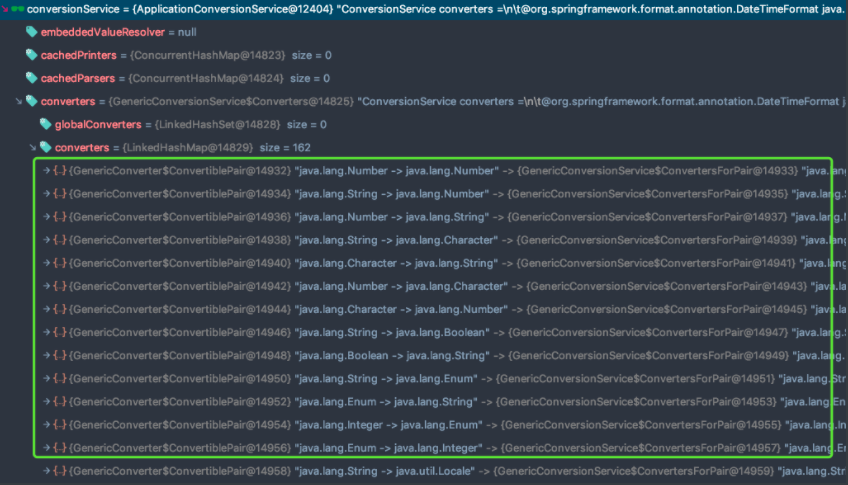Click "java.lang.String -> java.util.Locale" text
This screenshot has height=485, width=848.
point(385,471)
